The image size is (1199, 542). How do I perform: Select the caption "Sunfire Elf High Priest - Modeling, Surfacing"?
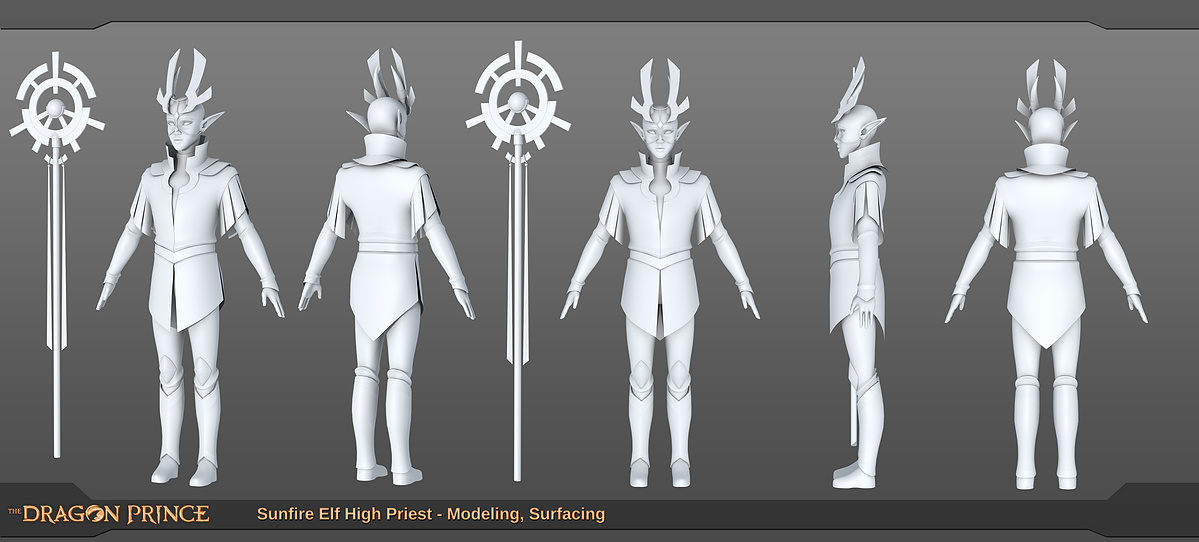tap(431, 514)
